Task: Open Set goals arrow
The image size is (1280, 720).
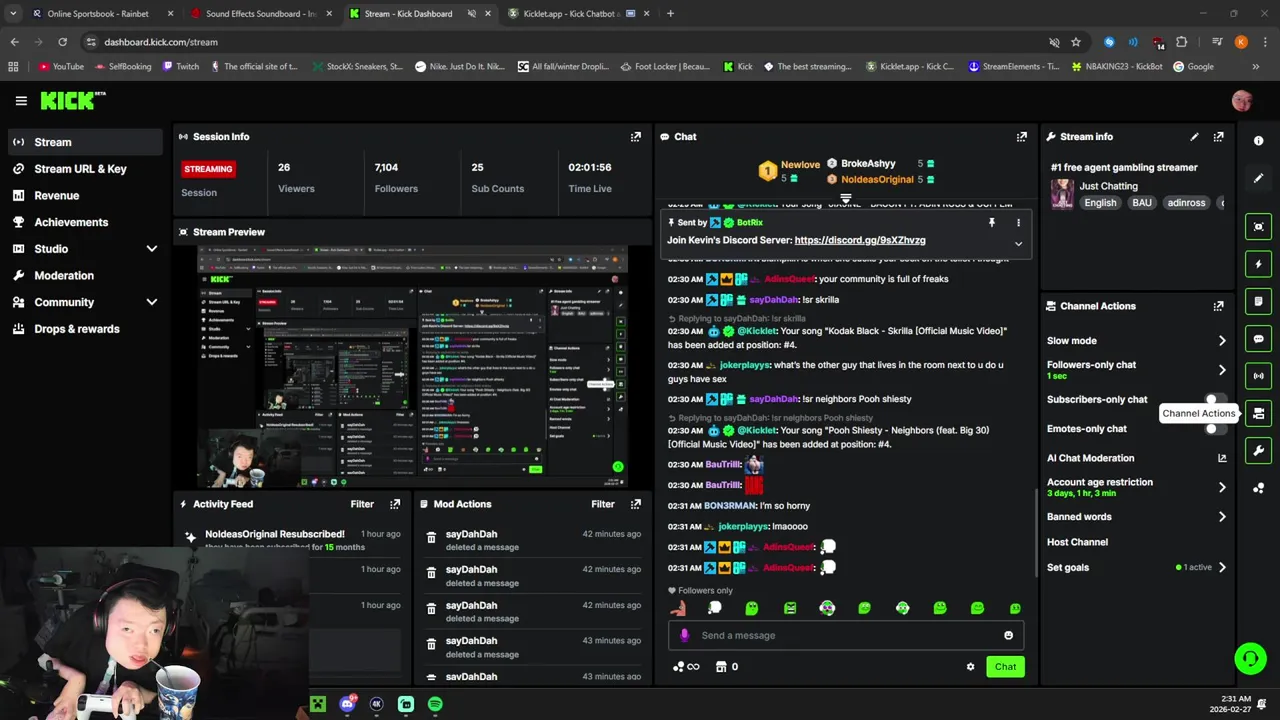Action: tap(1222, 567)
